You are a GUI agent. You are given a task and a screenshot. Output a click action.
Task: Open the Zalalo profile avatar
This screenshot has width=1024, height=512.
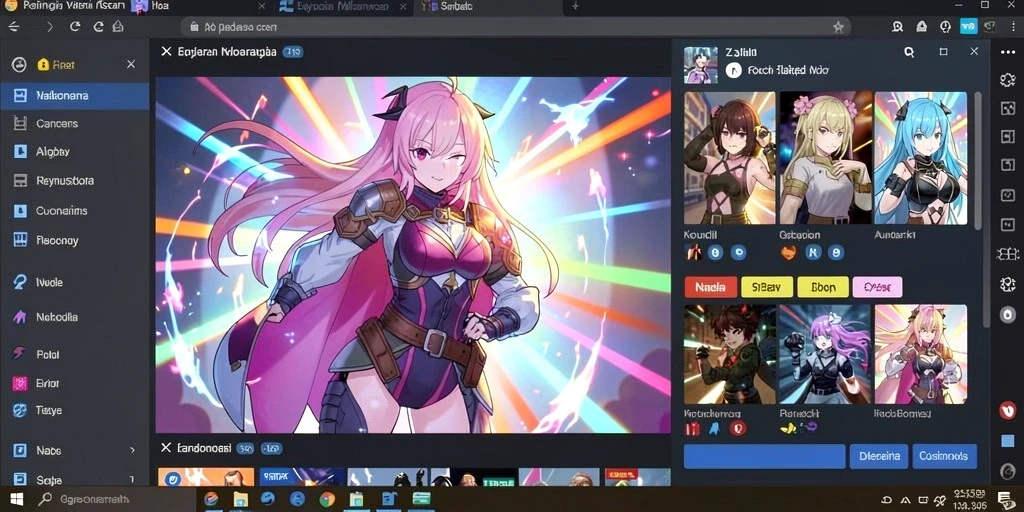tap(700, 65)
